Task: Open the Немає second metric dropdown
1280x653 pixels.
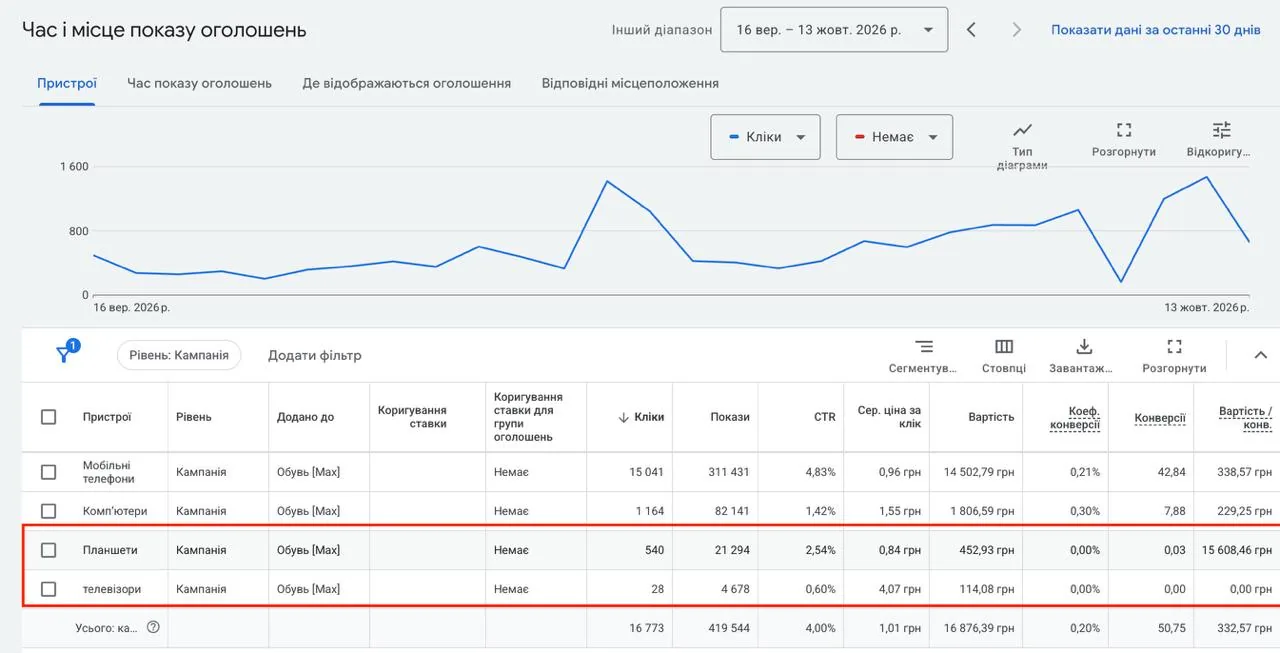Action: pos(894,137)
